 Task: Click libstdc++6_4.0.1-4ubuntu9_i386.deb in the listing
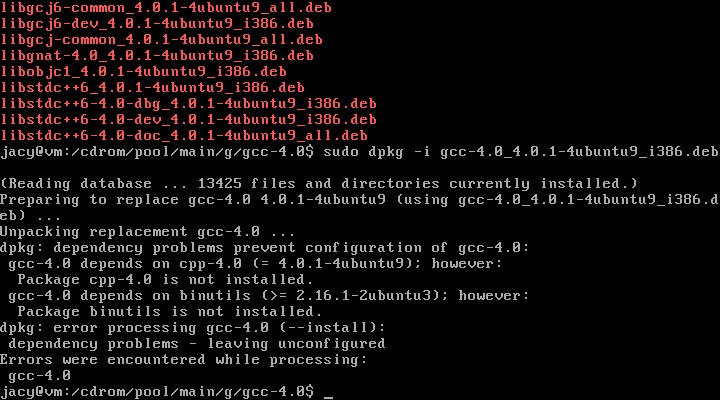[x=152, y=88]
